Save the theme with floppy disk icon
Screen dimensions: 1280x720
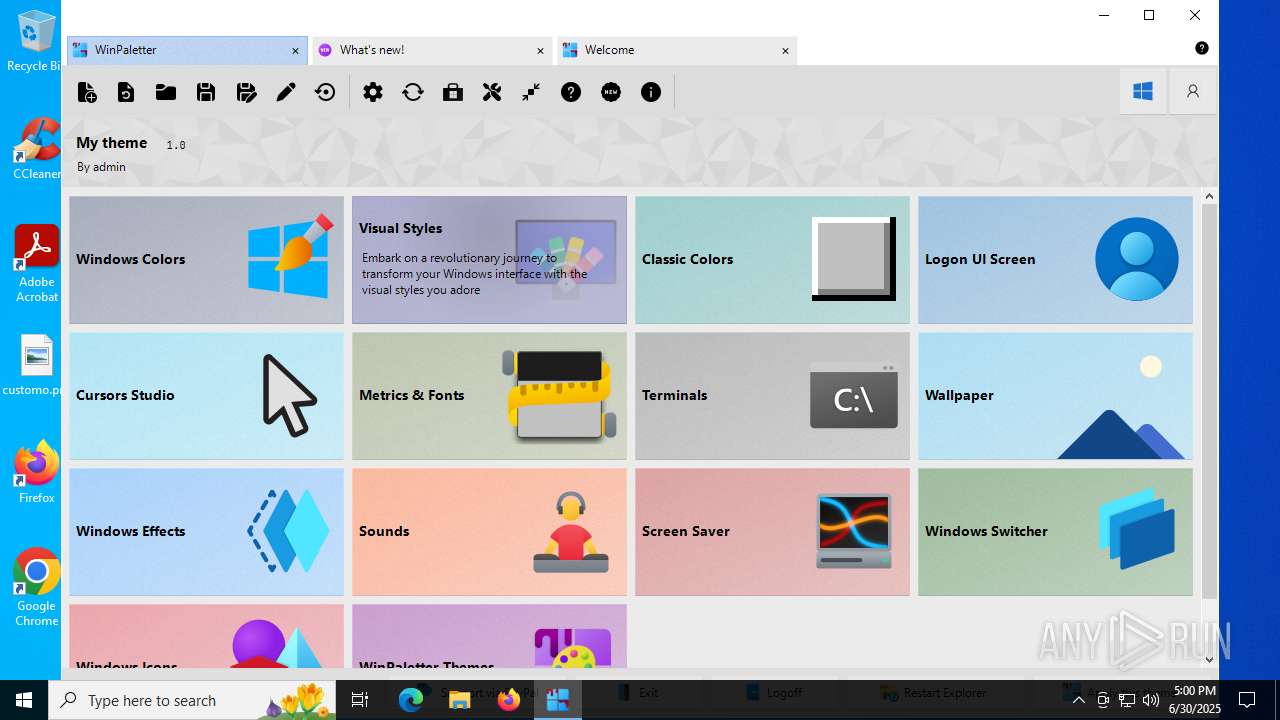click(206, 92)
